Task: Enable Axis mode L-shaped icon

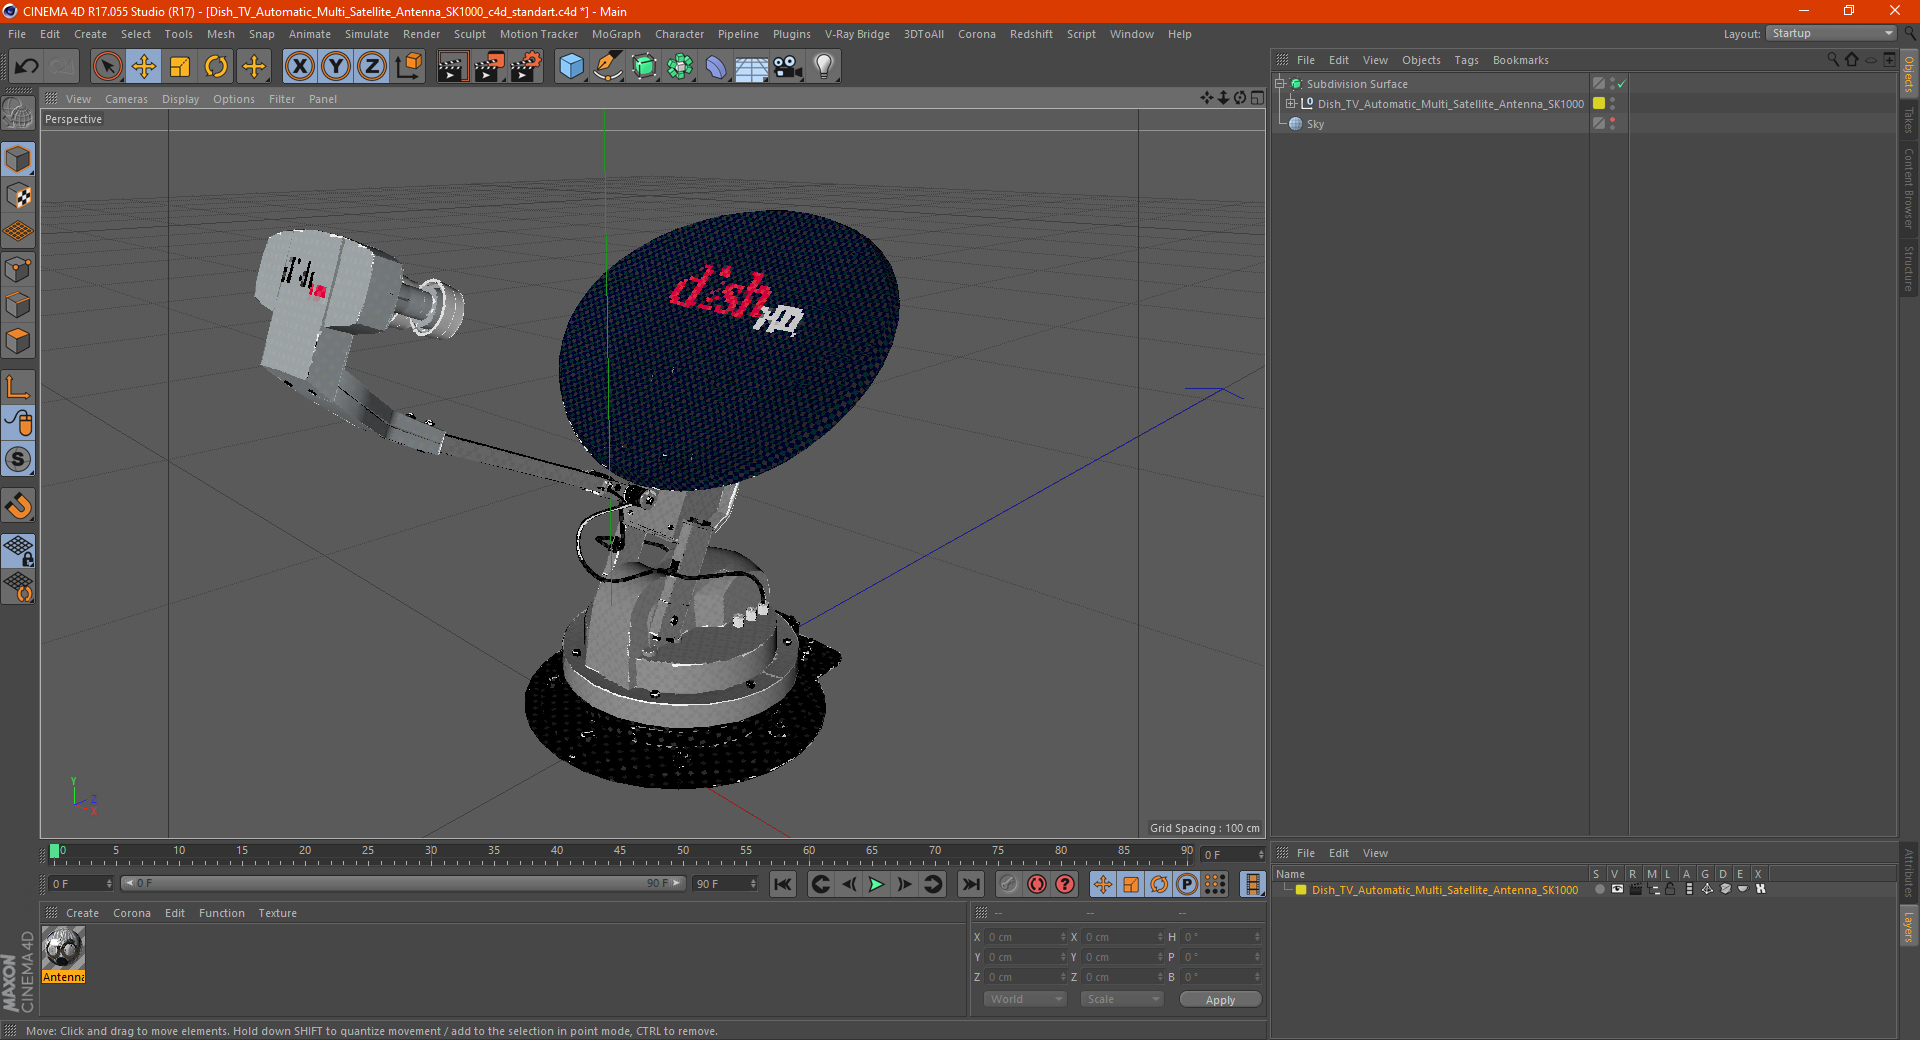Action: pyautogui.click(x=18, y=387)
